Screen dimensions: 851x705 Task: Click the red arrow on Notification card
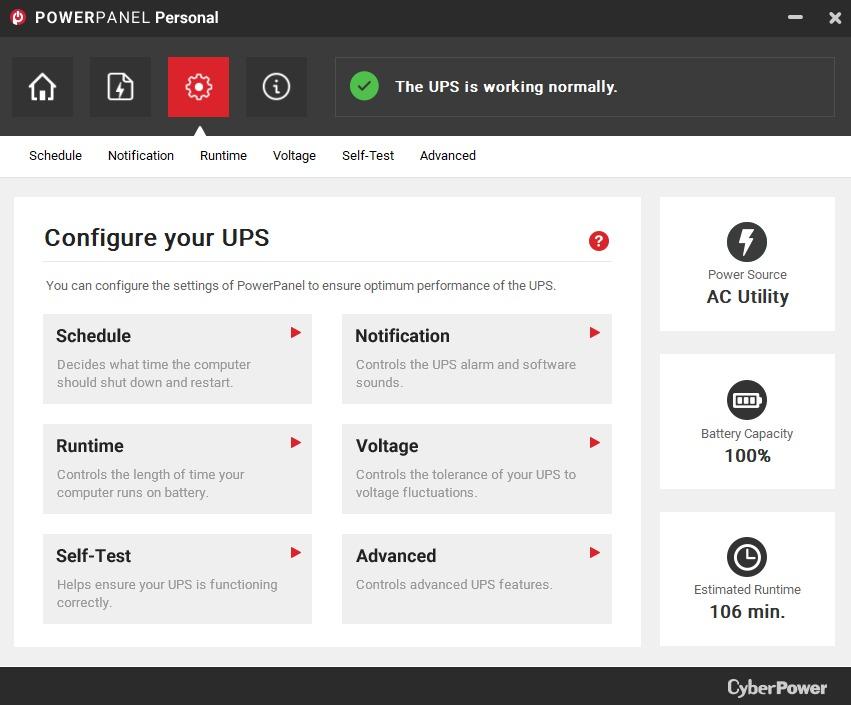click(595, 333)
